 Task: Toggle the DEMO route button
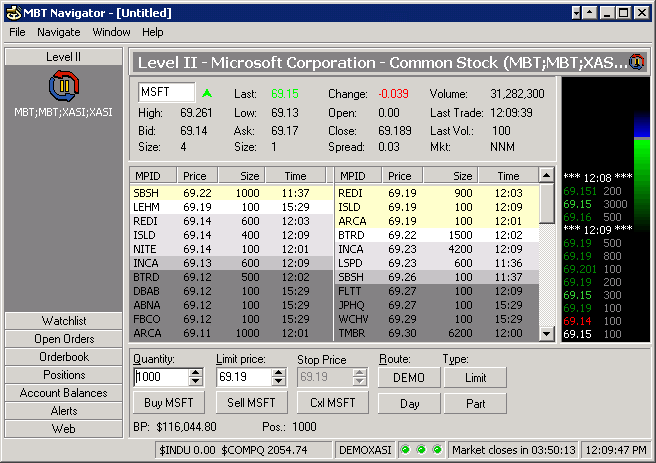(409, 378)
